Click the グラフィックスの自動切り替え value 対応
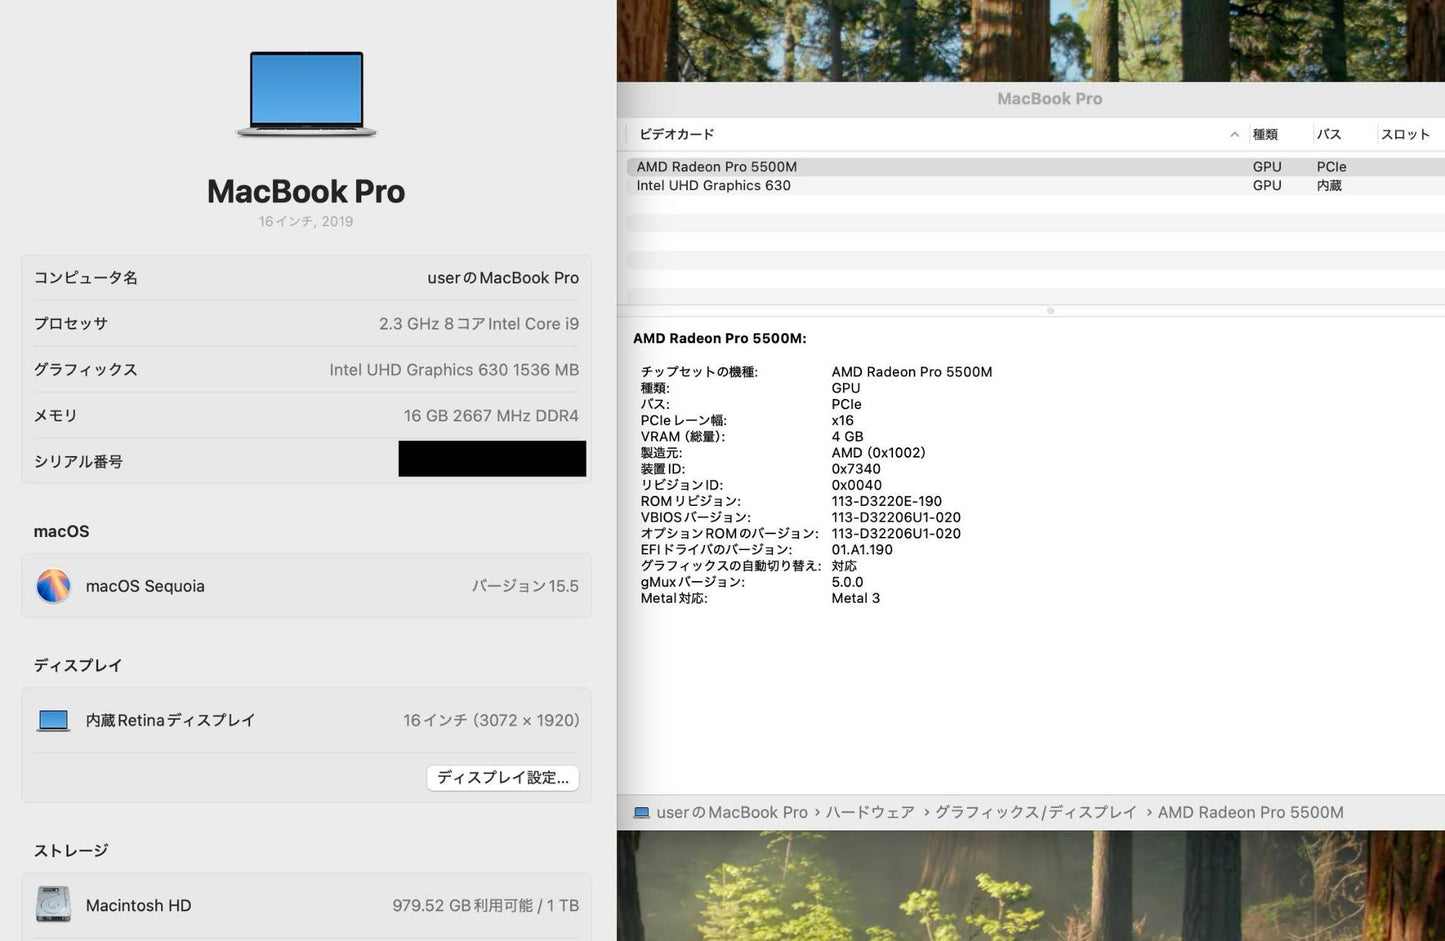This screenshot has height=941, width=1445. (x=844, y=566)
